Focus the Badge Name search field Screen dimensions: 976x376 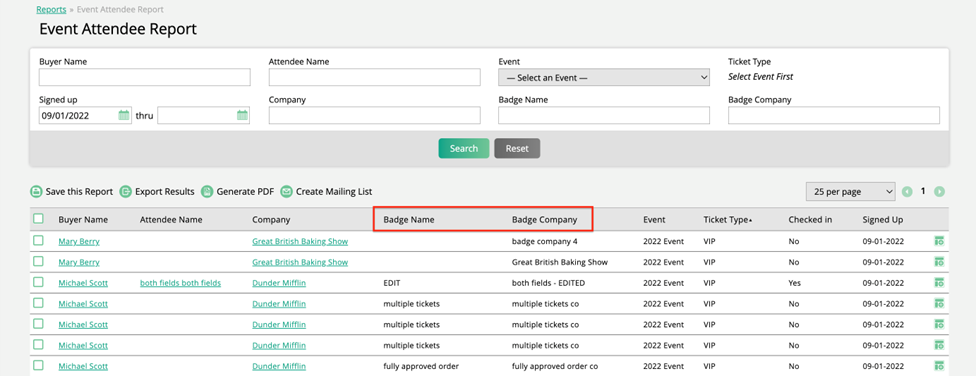[x=604, y=115]
